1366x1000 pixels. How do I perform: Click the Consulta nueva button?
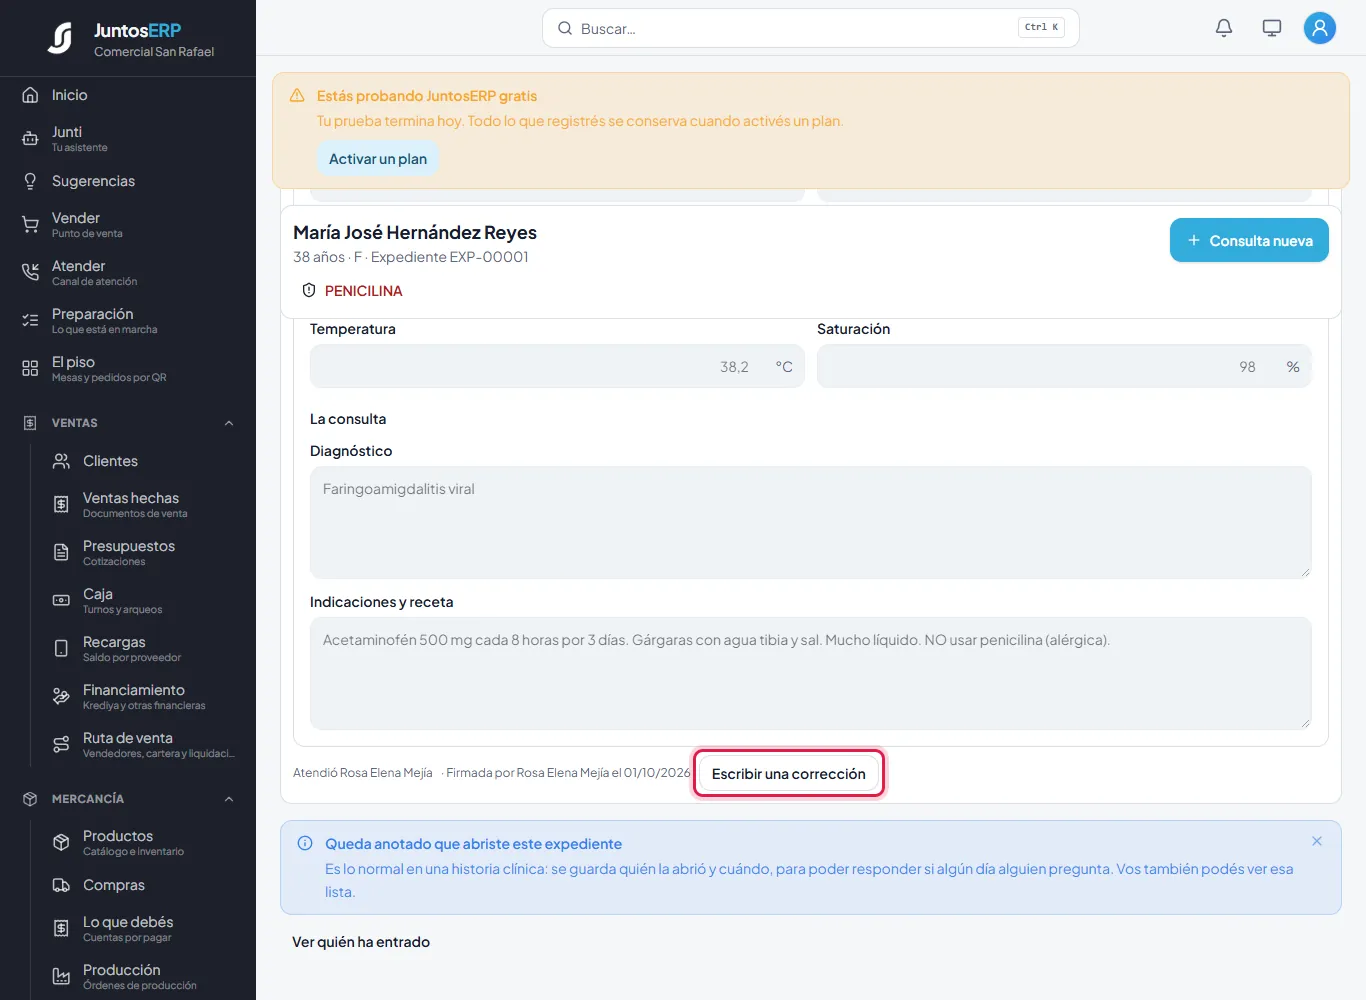coord(1249,240)
